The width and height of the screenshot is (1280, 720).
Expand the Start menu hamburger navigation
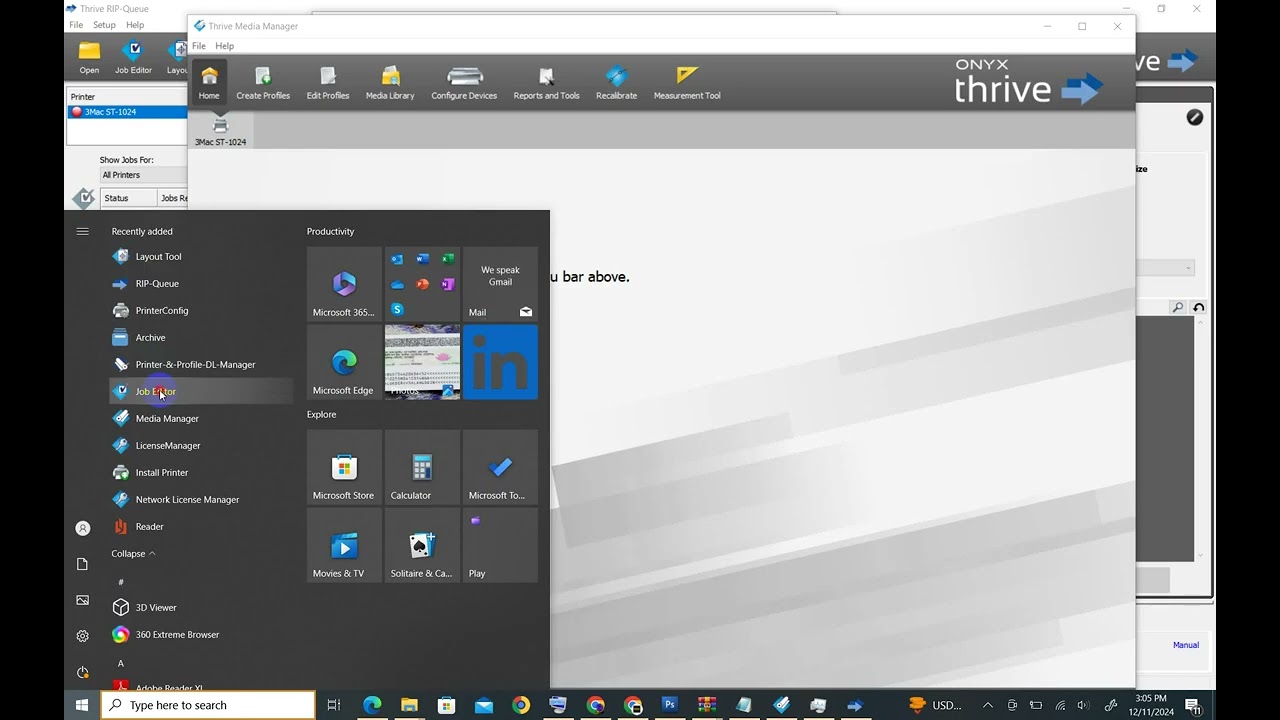83,231
